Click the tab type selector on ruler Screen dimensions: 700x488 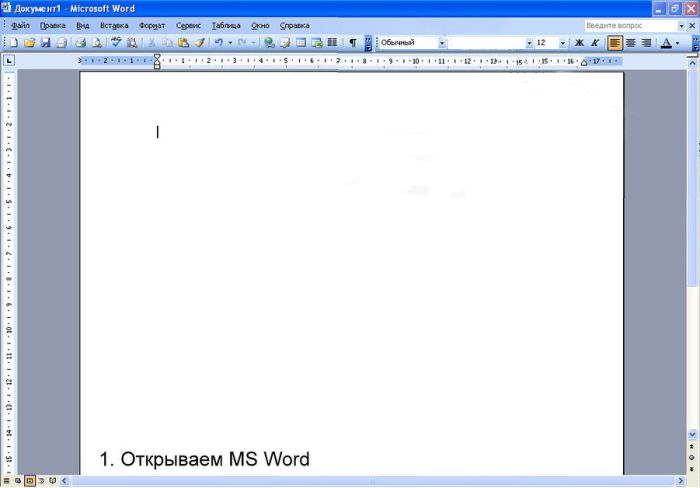click(x=9, y=61)
